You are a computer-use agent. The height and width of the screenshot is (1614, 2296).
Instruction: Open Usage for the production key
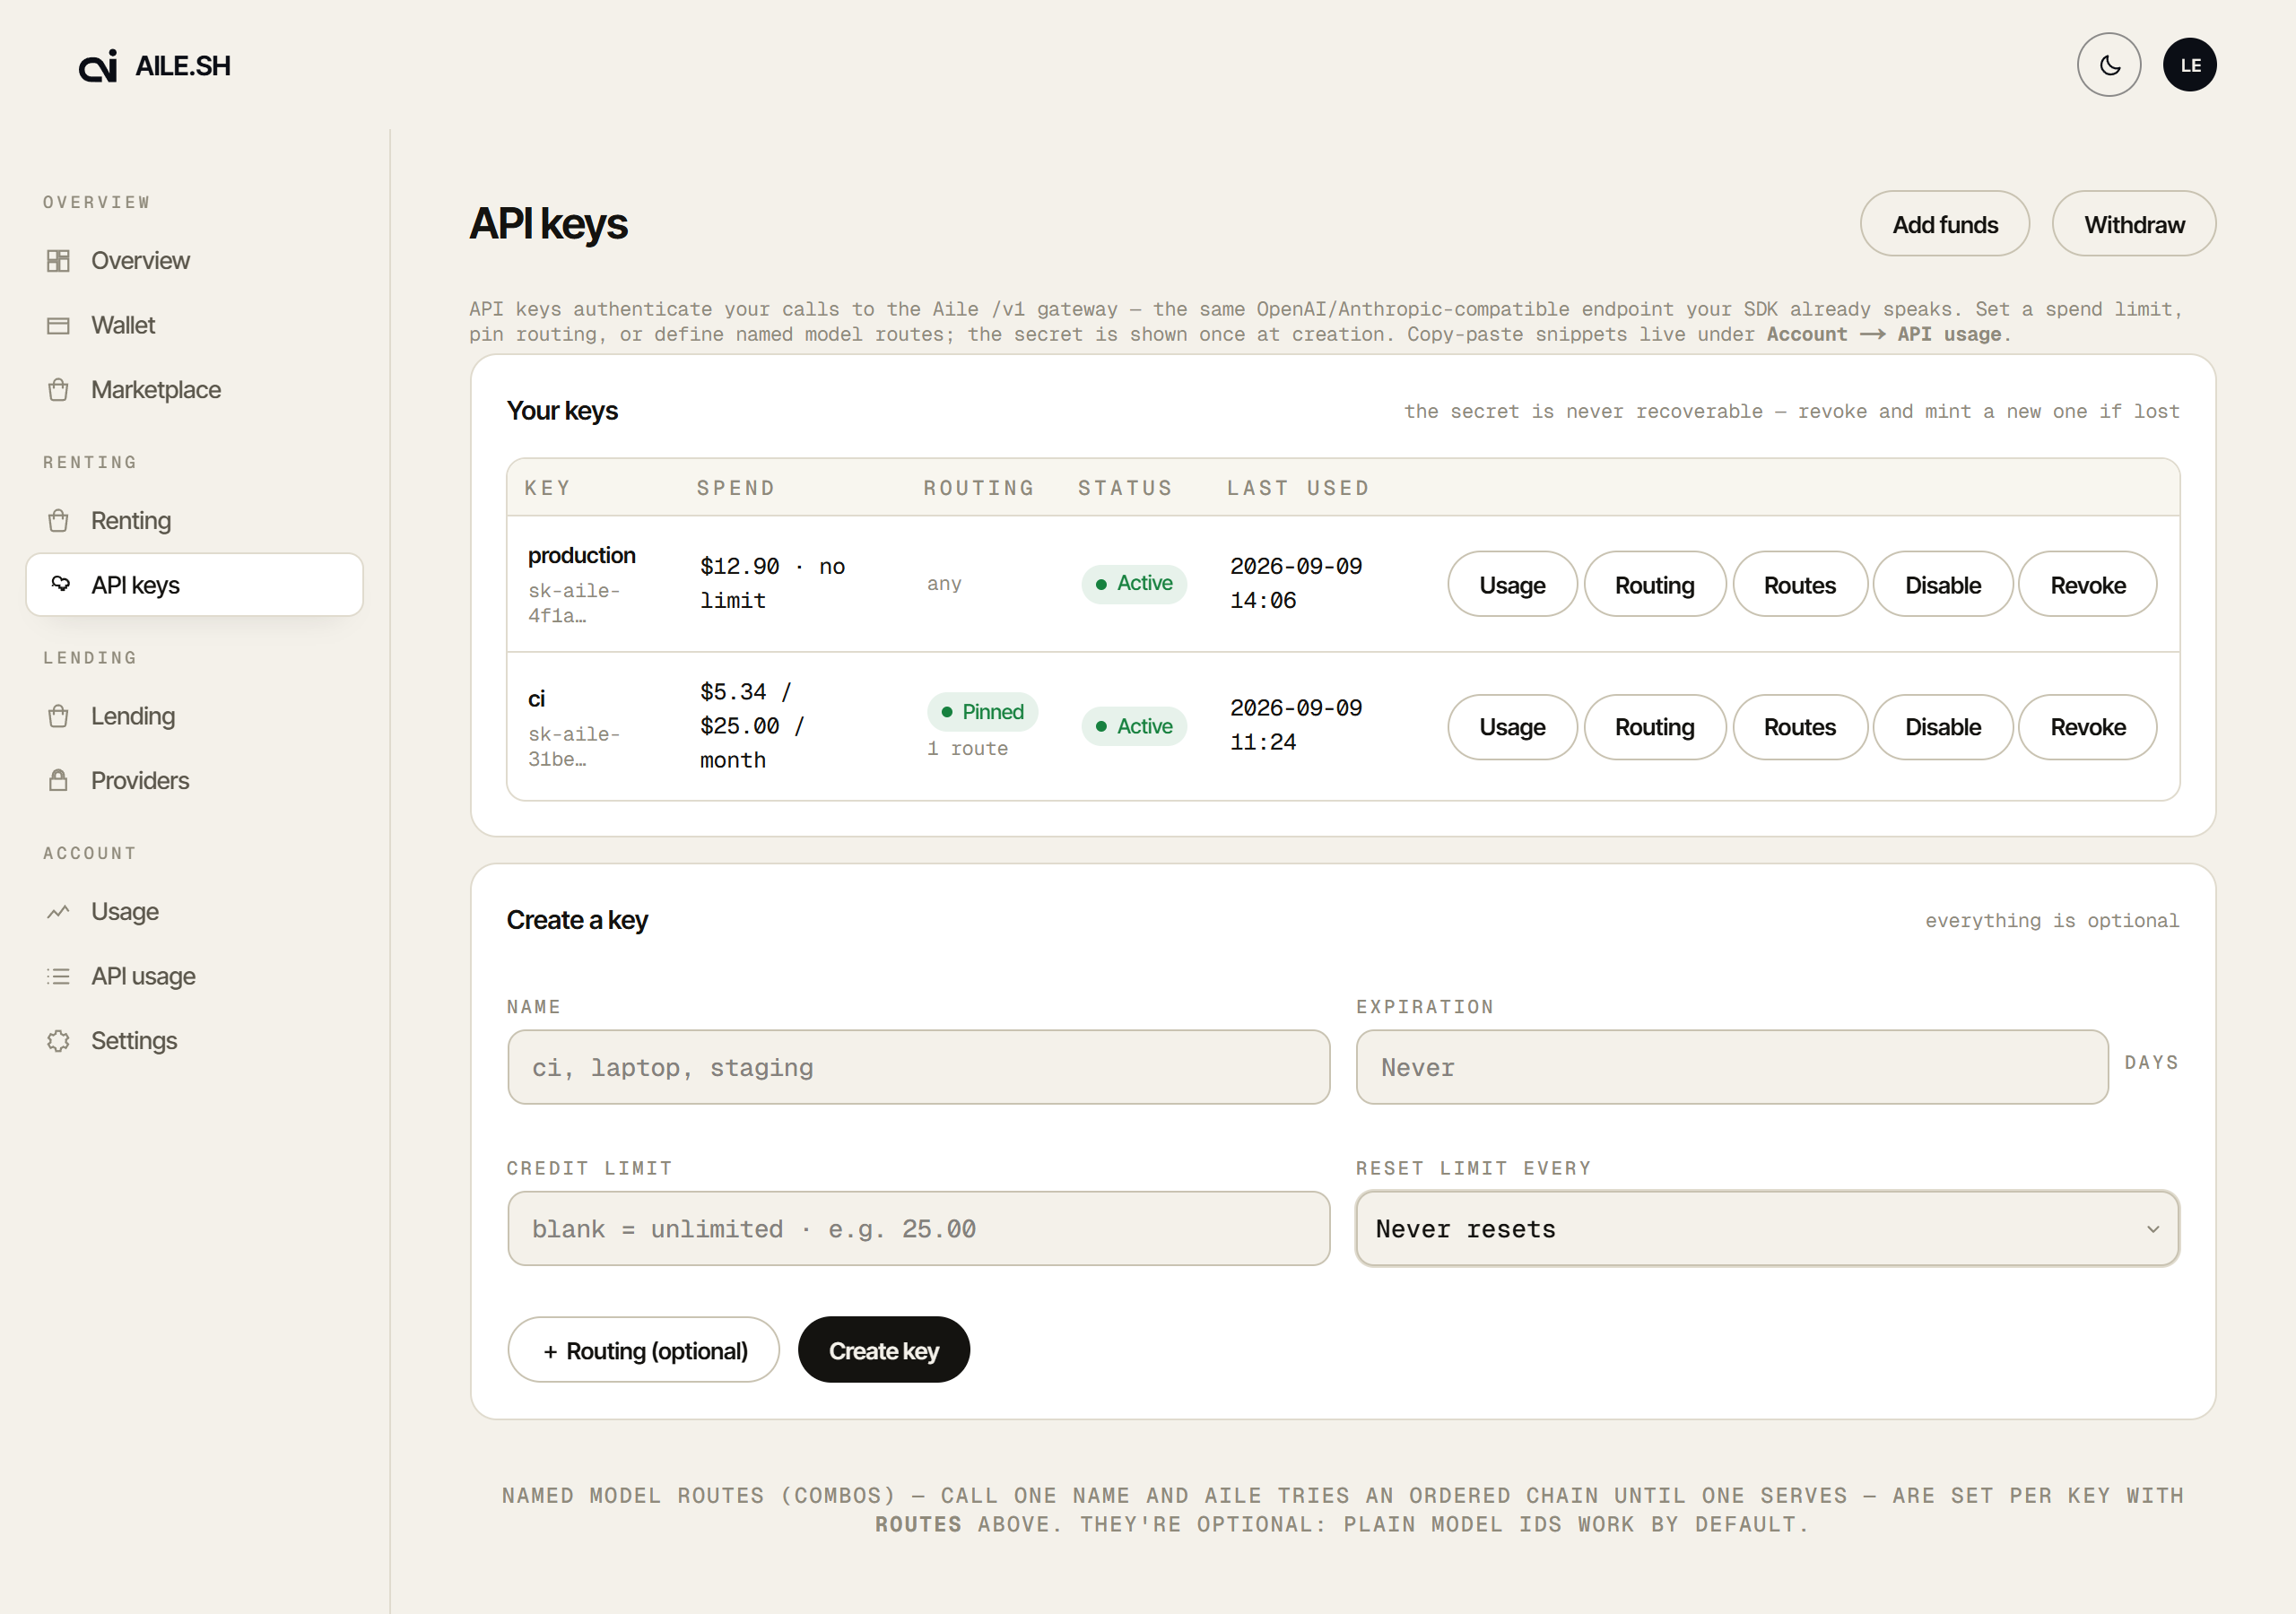[1512, 585]
